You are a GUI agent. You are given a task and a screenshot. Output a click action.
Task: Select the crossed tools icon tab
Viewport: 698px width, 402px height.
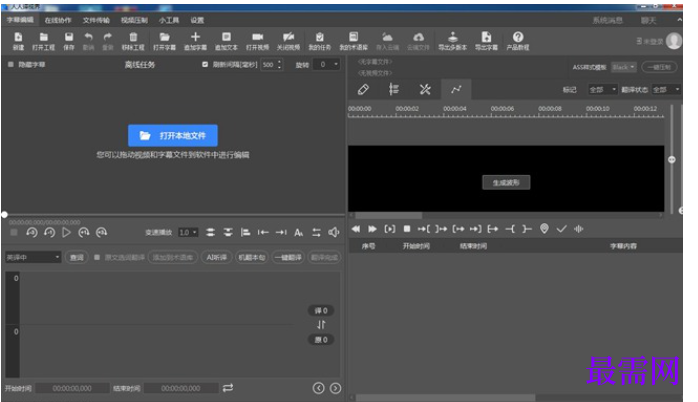(425, 89)
